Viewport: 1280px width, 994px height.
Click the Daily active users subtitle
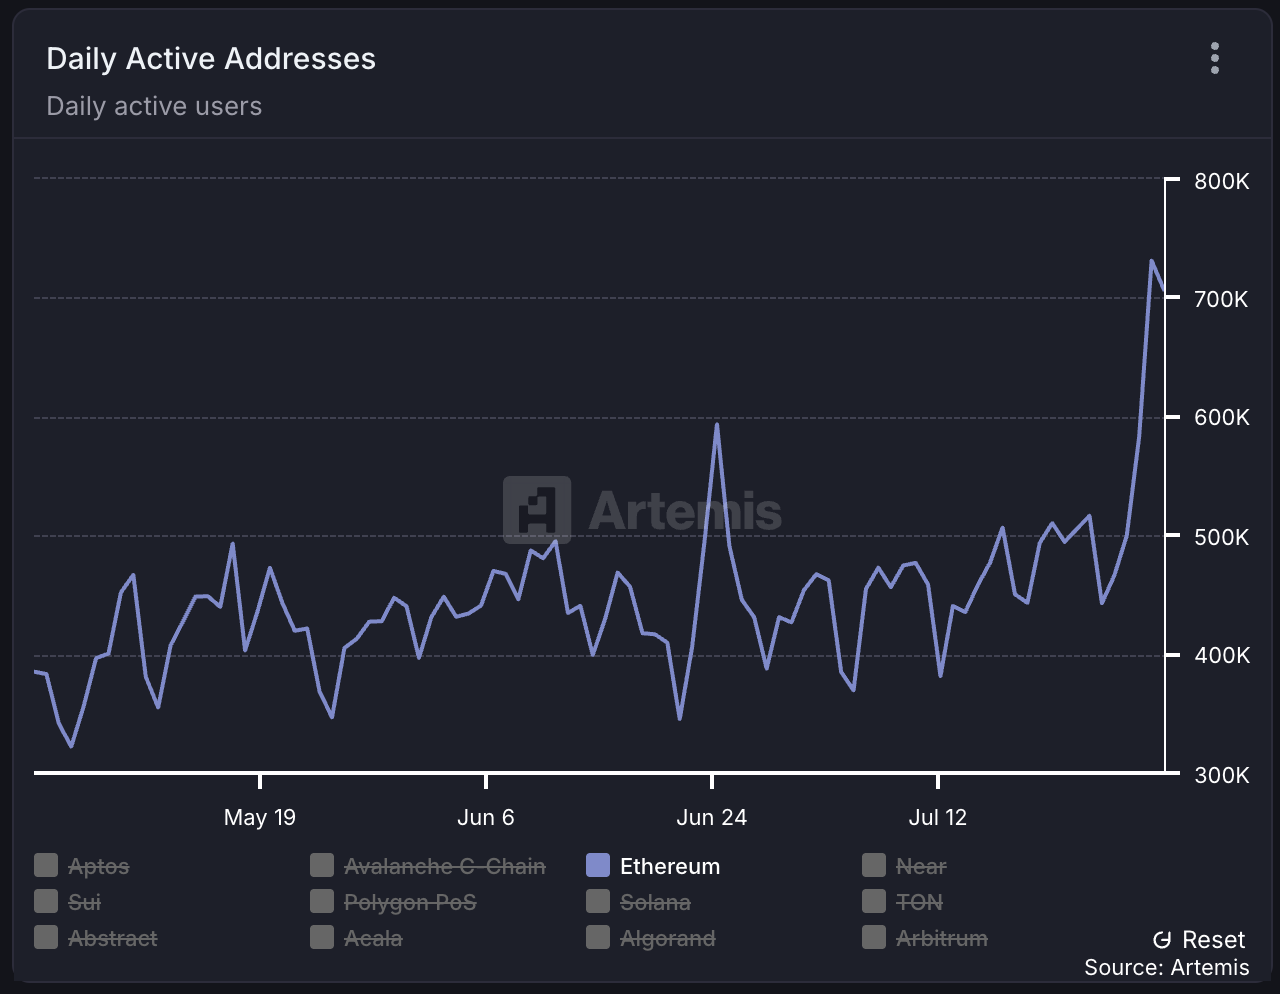click(x=154, y=106)
